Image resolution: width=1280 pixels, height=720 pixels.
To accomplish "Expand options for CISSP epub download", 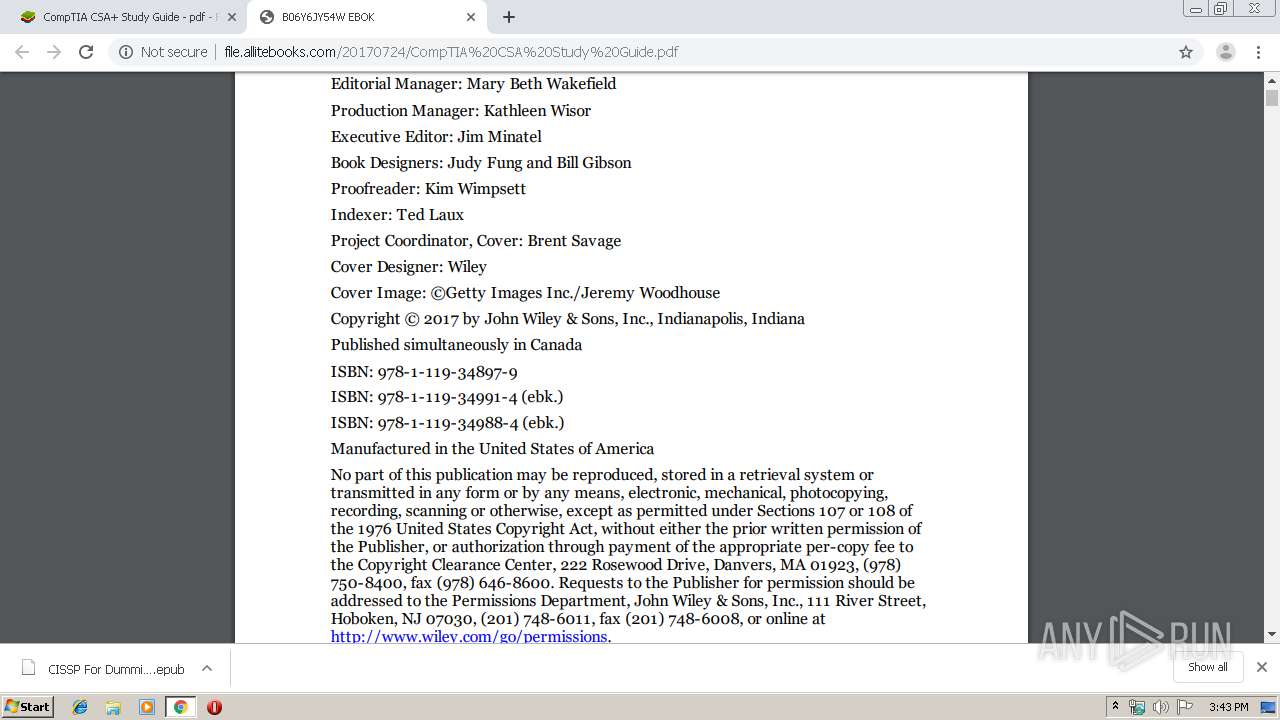I will point(207,668).
